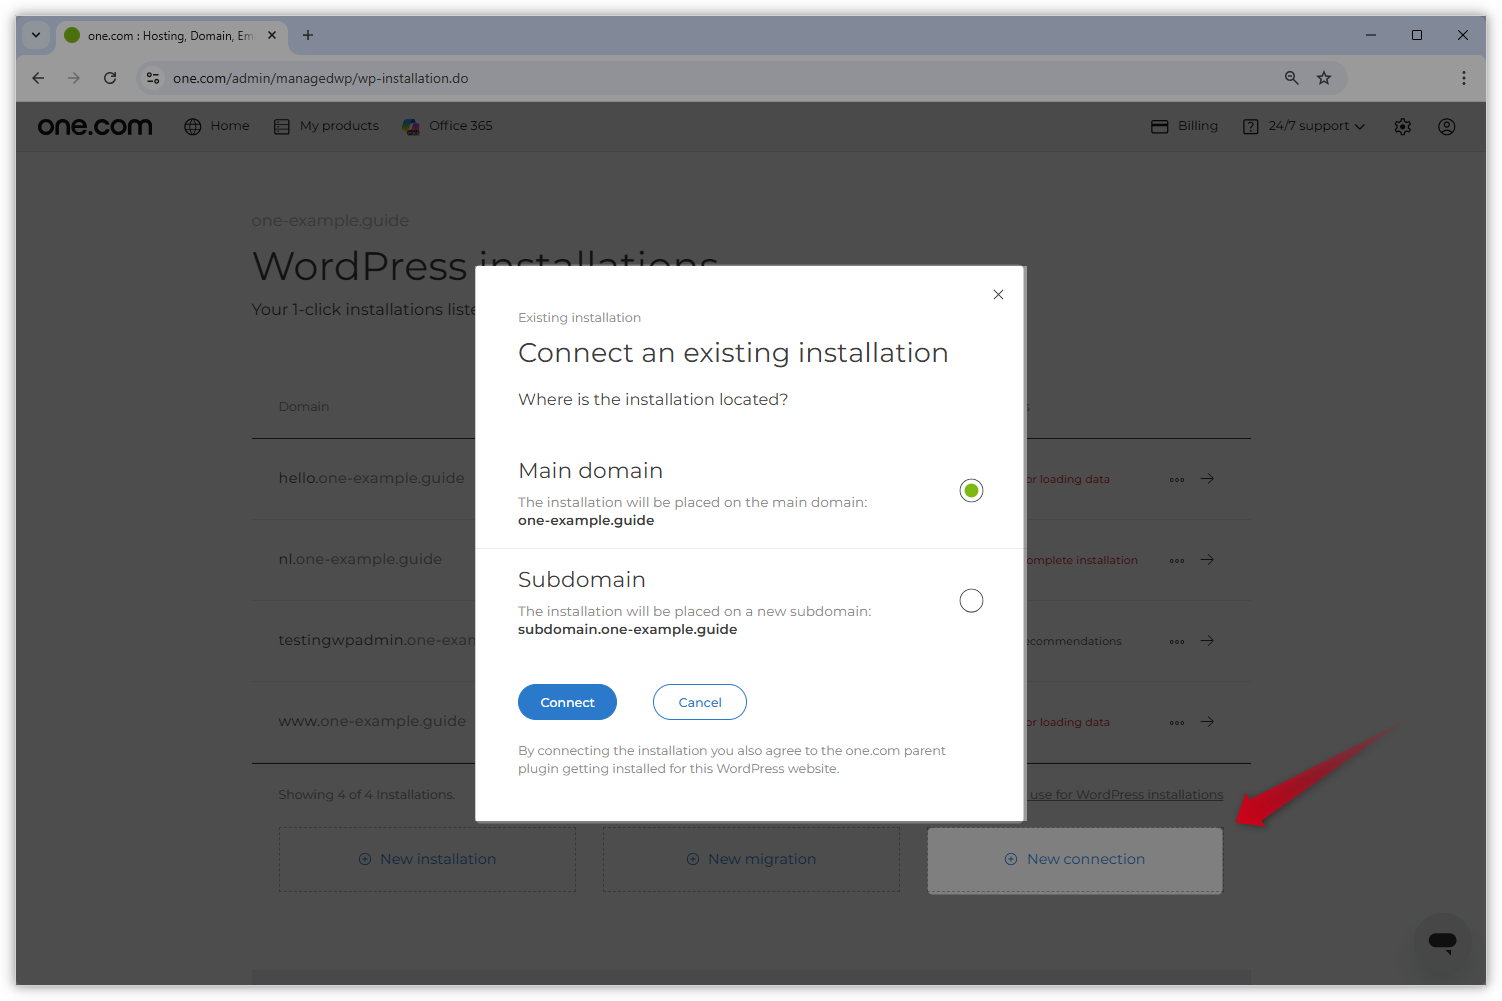This screenshot has height=1001, width=1502.
Task: Click New connection button
Action: [1075, 860]
